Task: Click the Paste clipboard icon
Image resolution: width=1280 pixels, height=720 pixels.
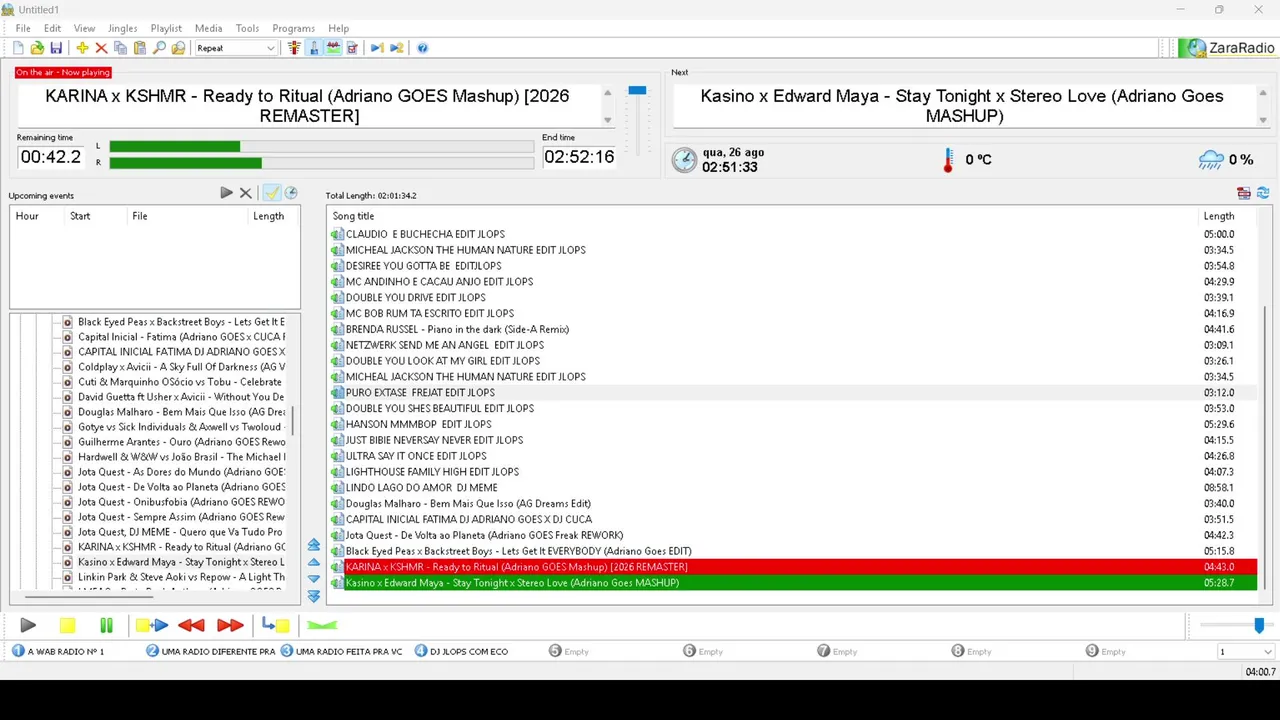Action: click(x=140, y=48)
